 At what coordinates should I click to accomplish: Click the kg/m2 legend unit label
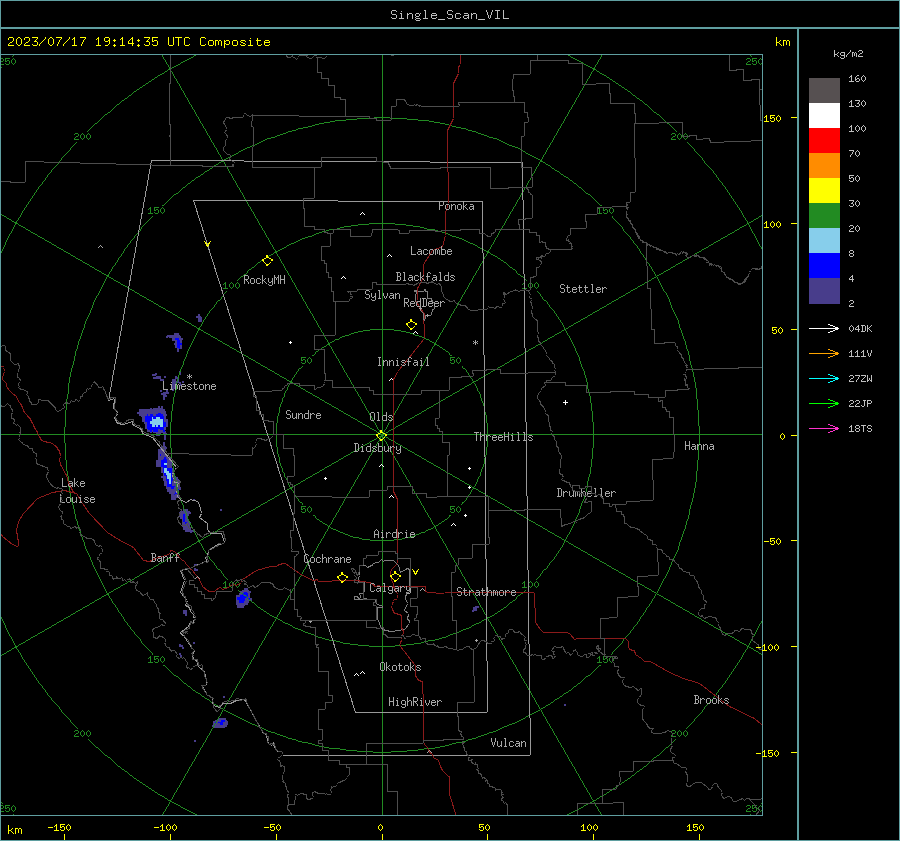pyautogui.click(x=848, y=54)
